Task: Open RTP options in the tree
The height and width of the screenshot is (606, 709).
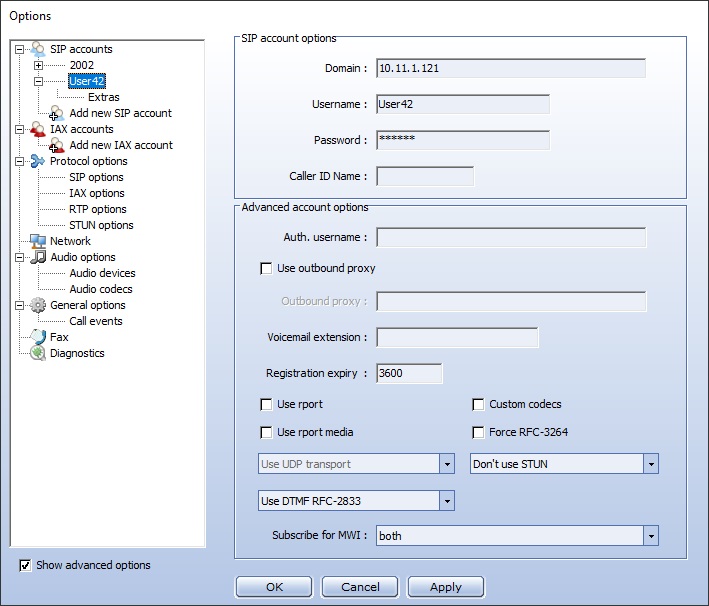Action: coord(98,209)
